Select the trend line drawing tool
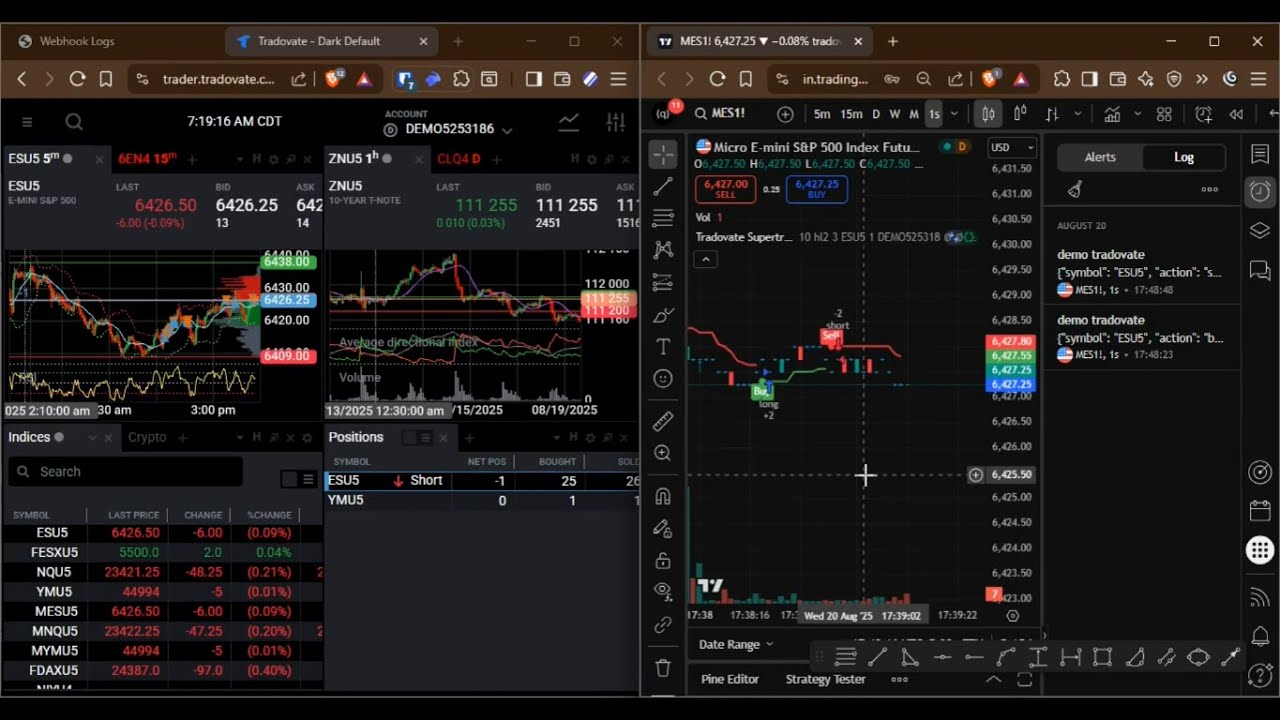 (663, 186)
